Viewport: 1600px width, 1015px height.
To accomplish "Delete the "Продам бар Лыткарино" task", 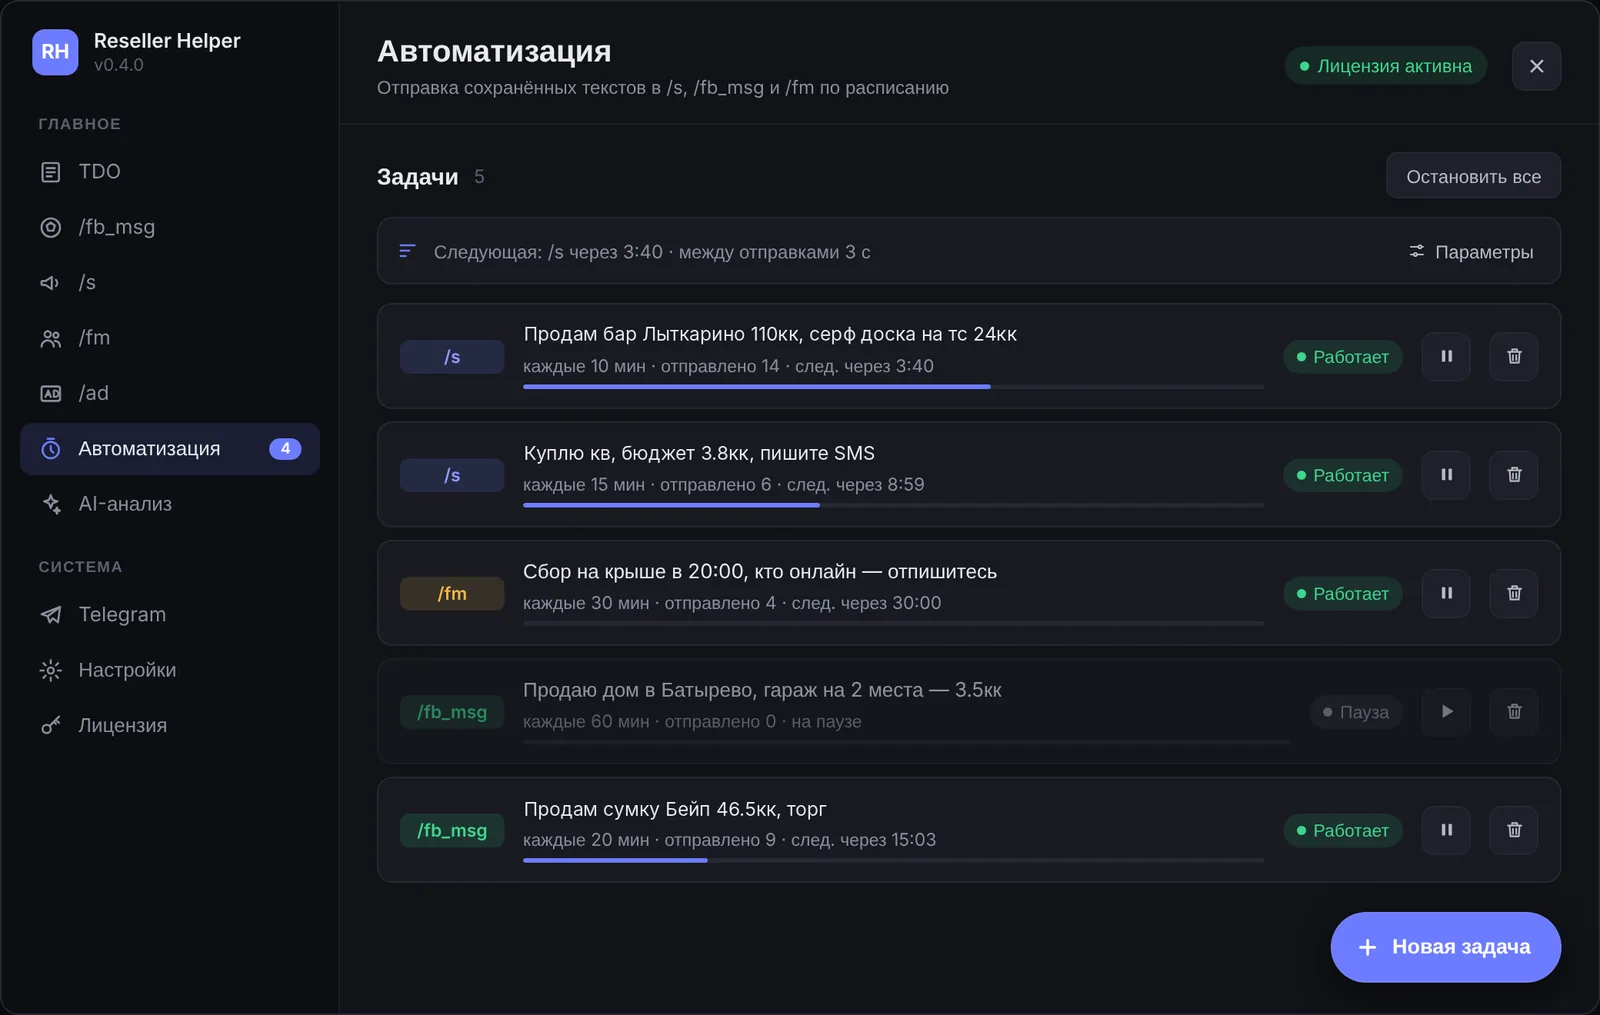I will 1514,356.
